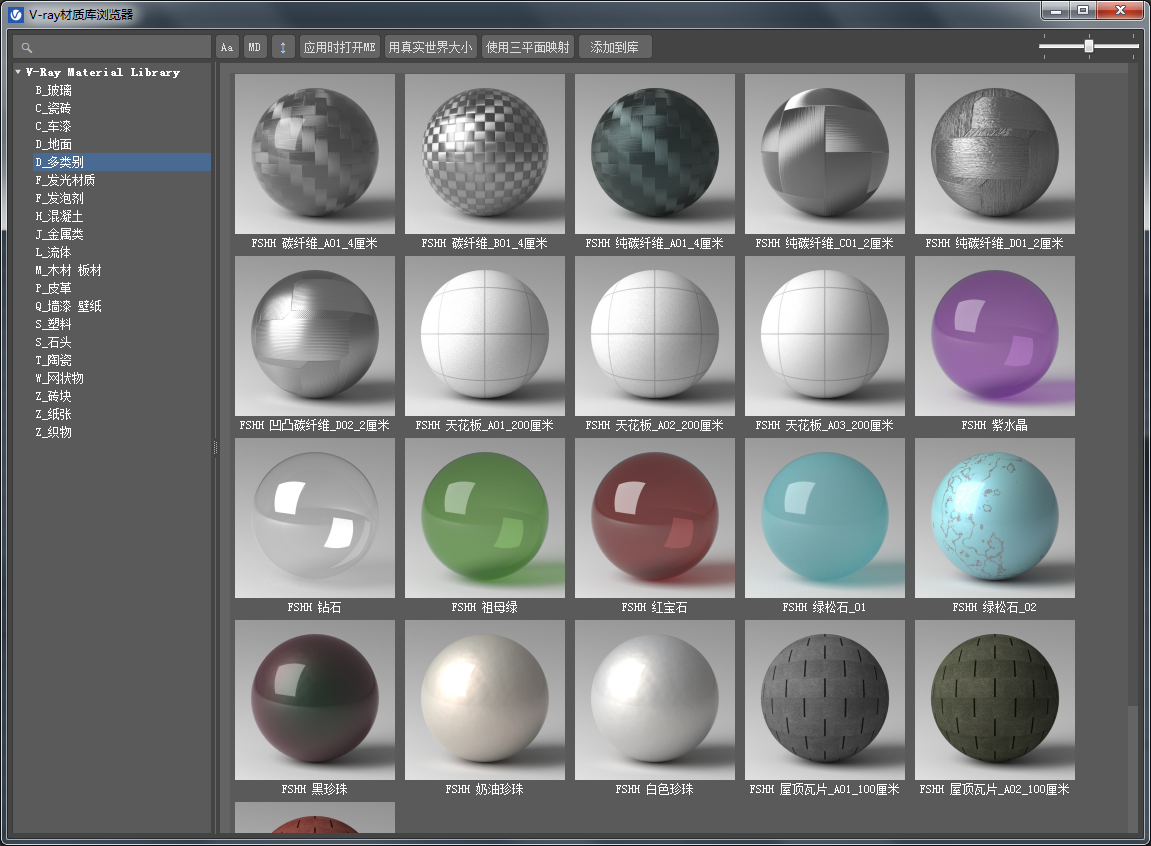
Task: Select the C_车漆 category
Action: [54, 126]
